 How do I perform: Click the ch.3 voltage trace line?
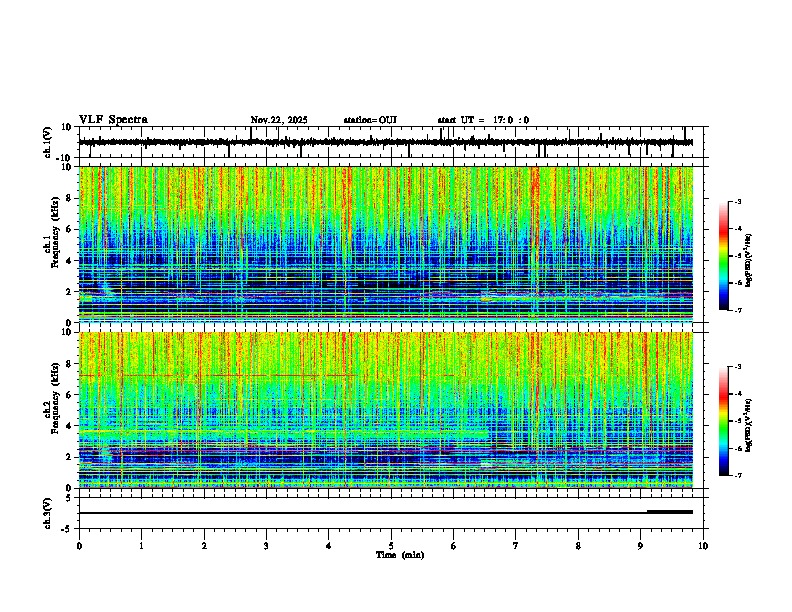point(386,513)
